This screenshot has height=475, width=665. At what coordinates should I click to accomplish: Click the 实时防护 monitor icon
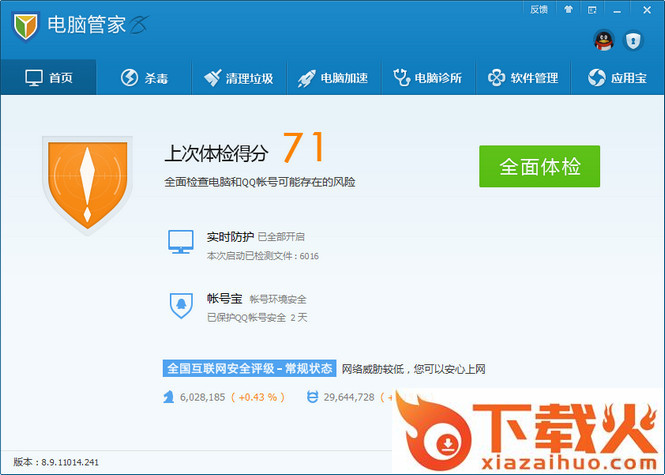coord(181,242)
